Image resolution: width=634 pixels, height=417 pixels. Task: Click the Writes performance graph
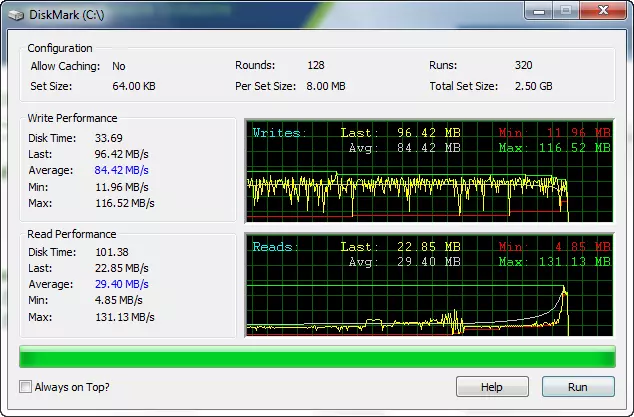click(429, 171)
